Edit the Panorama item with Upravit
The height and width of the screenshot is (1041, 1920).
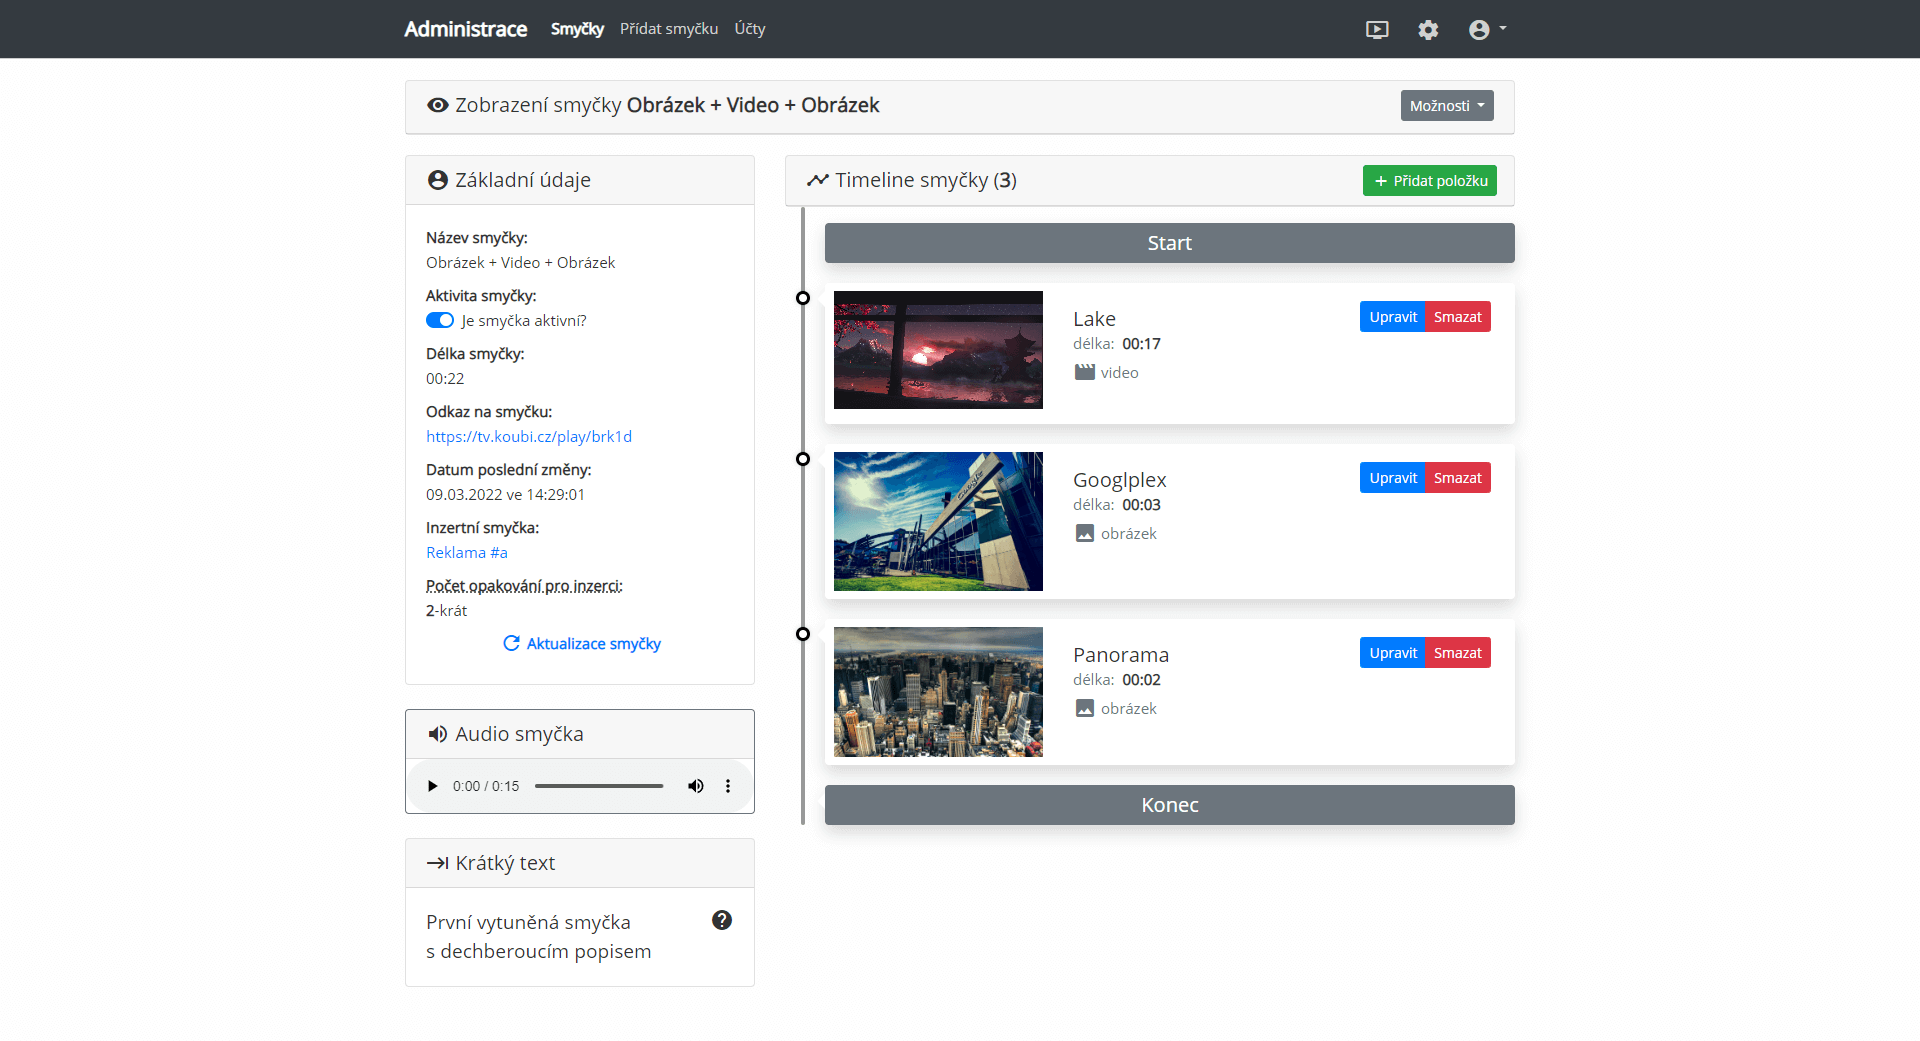click(x=1392, y=653)
